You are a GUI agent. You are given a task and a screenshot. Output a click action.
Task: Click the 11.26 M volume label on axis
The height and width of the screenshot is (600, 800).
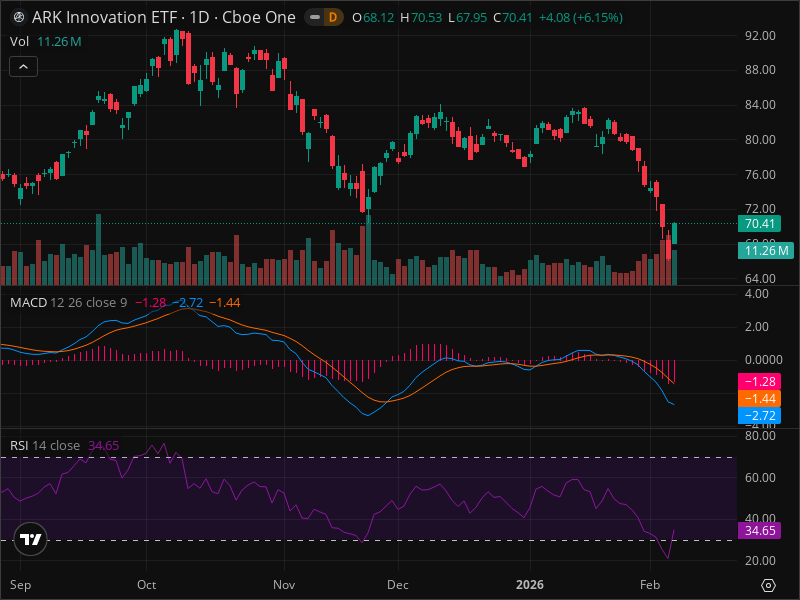click(765, 251)
